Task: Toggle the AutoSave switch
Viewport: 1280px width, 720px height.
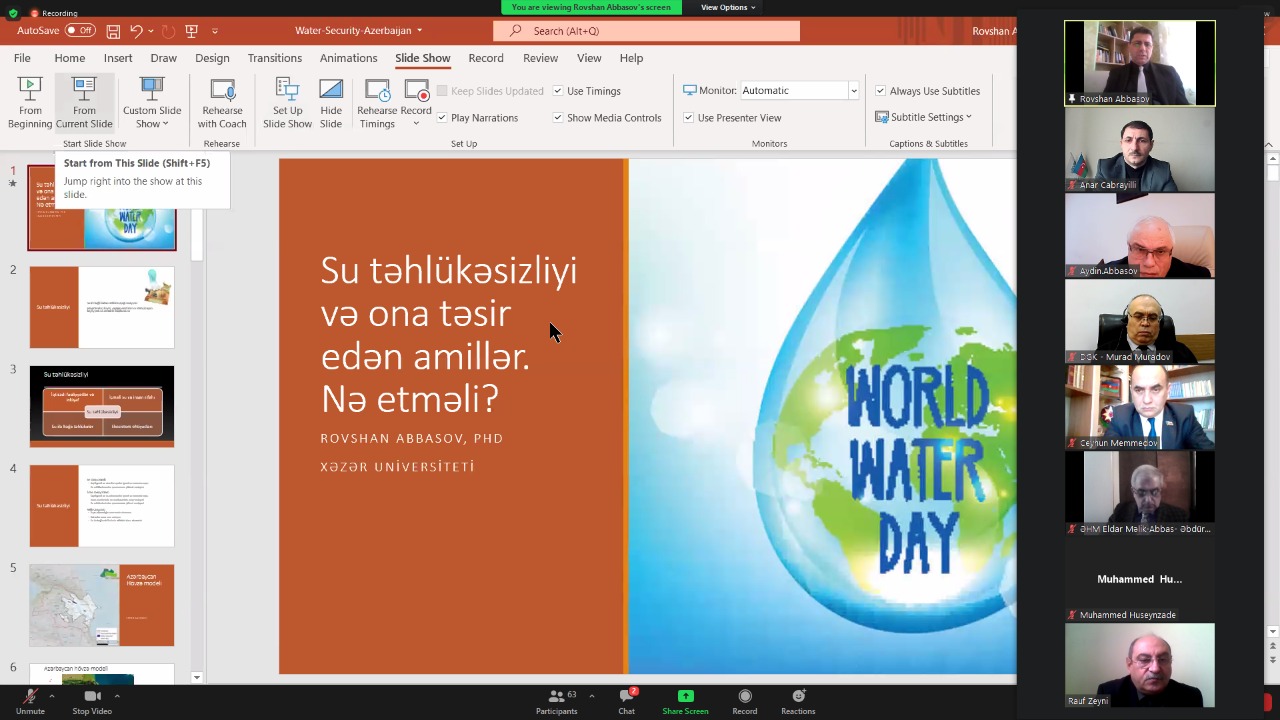Action: click(x=80, y=31)
